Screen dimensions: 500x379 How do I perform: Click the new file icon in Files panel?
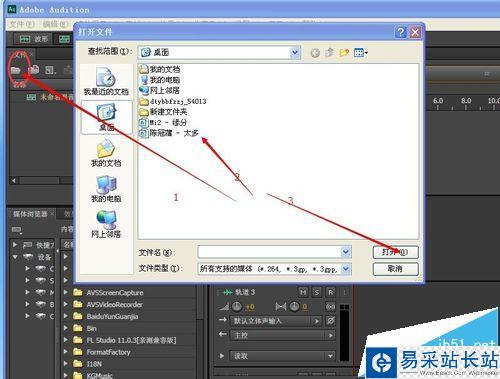coord(50,70)
